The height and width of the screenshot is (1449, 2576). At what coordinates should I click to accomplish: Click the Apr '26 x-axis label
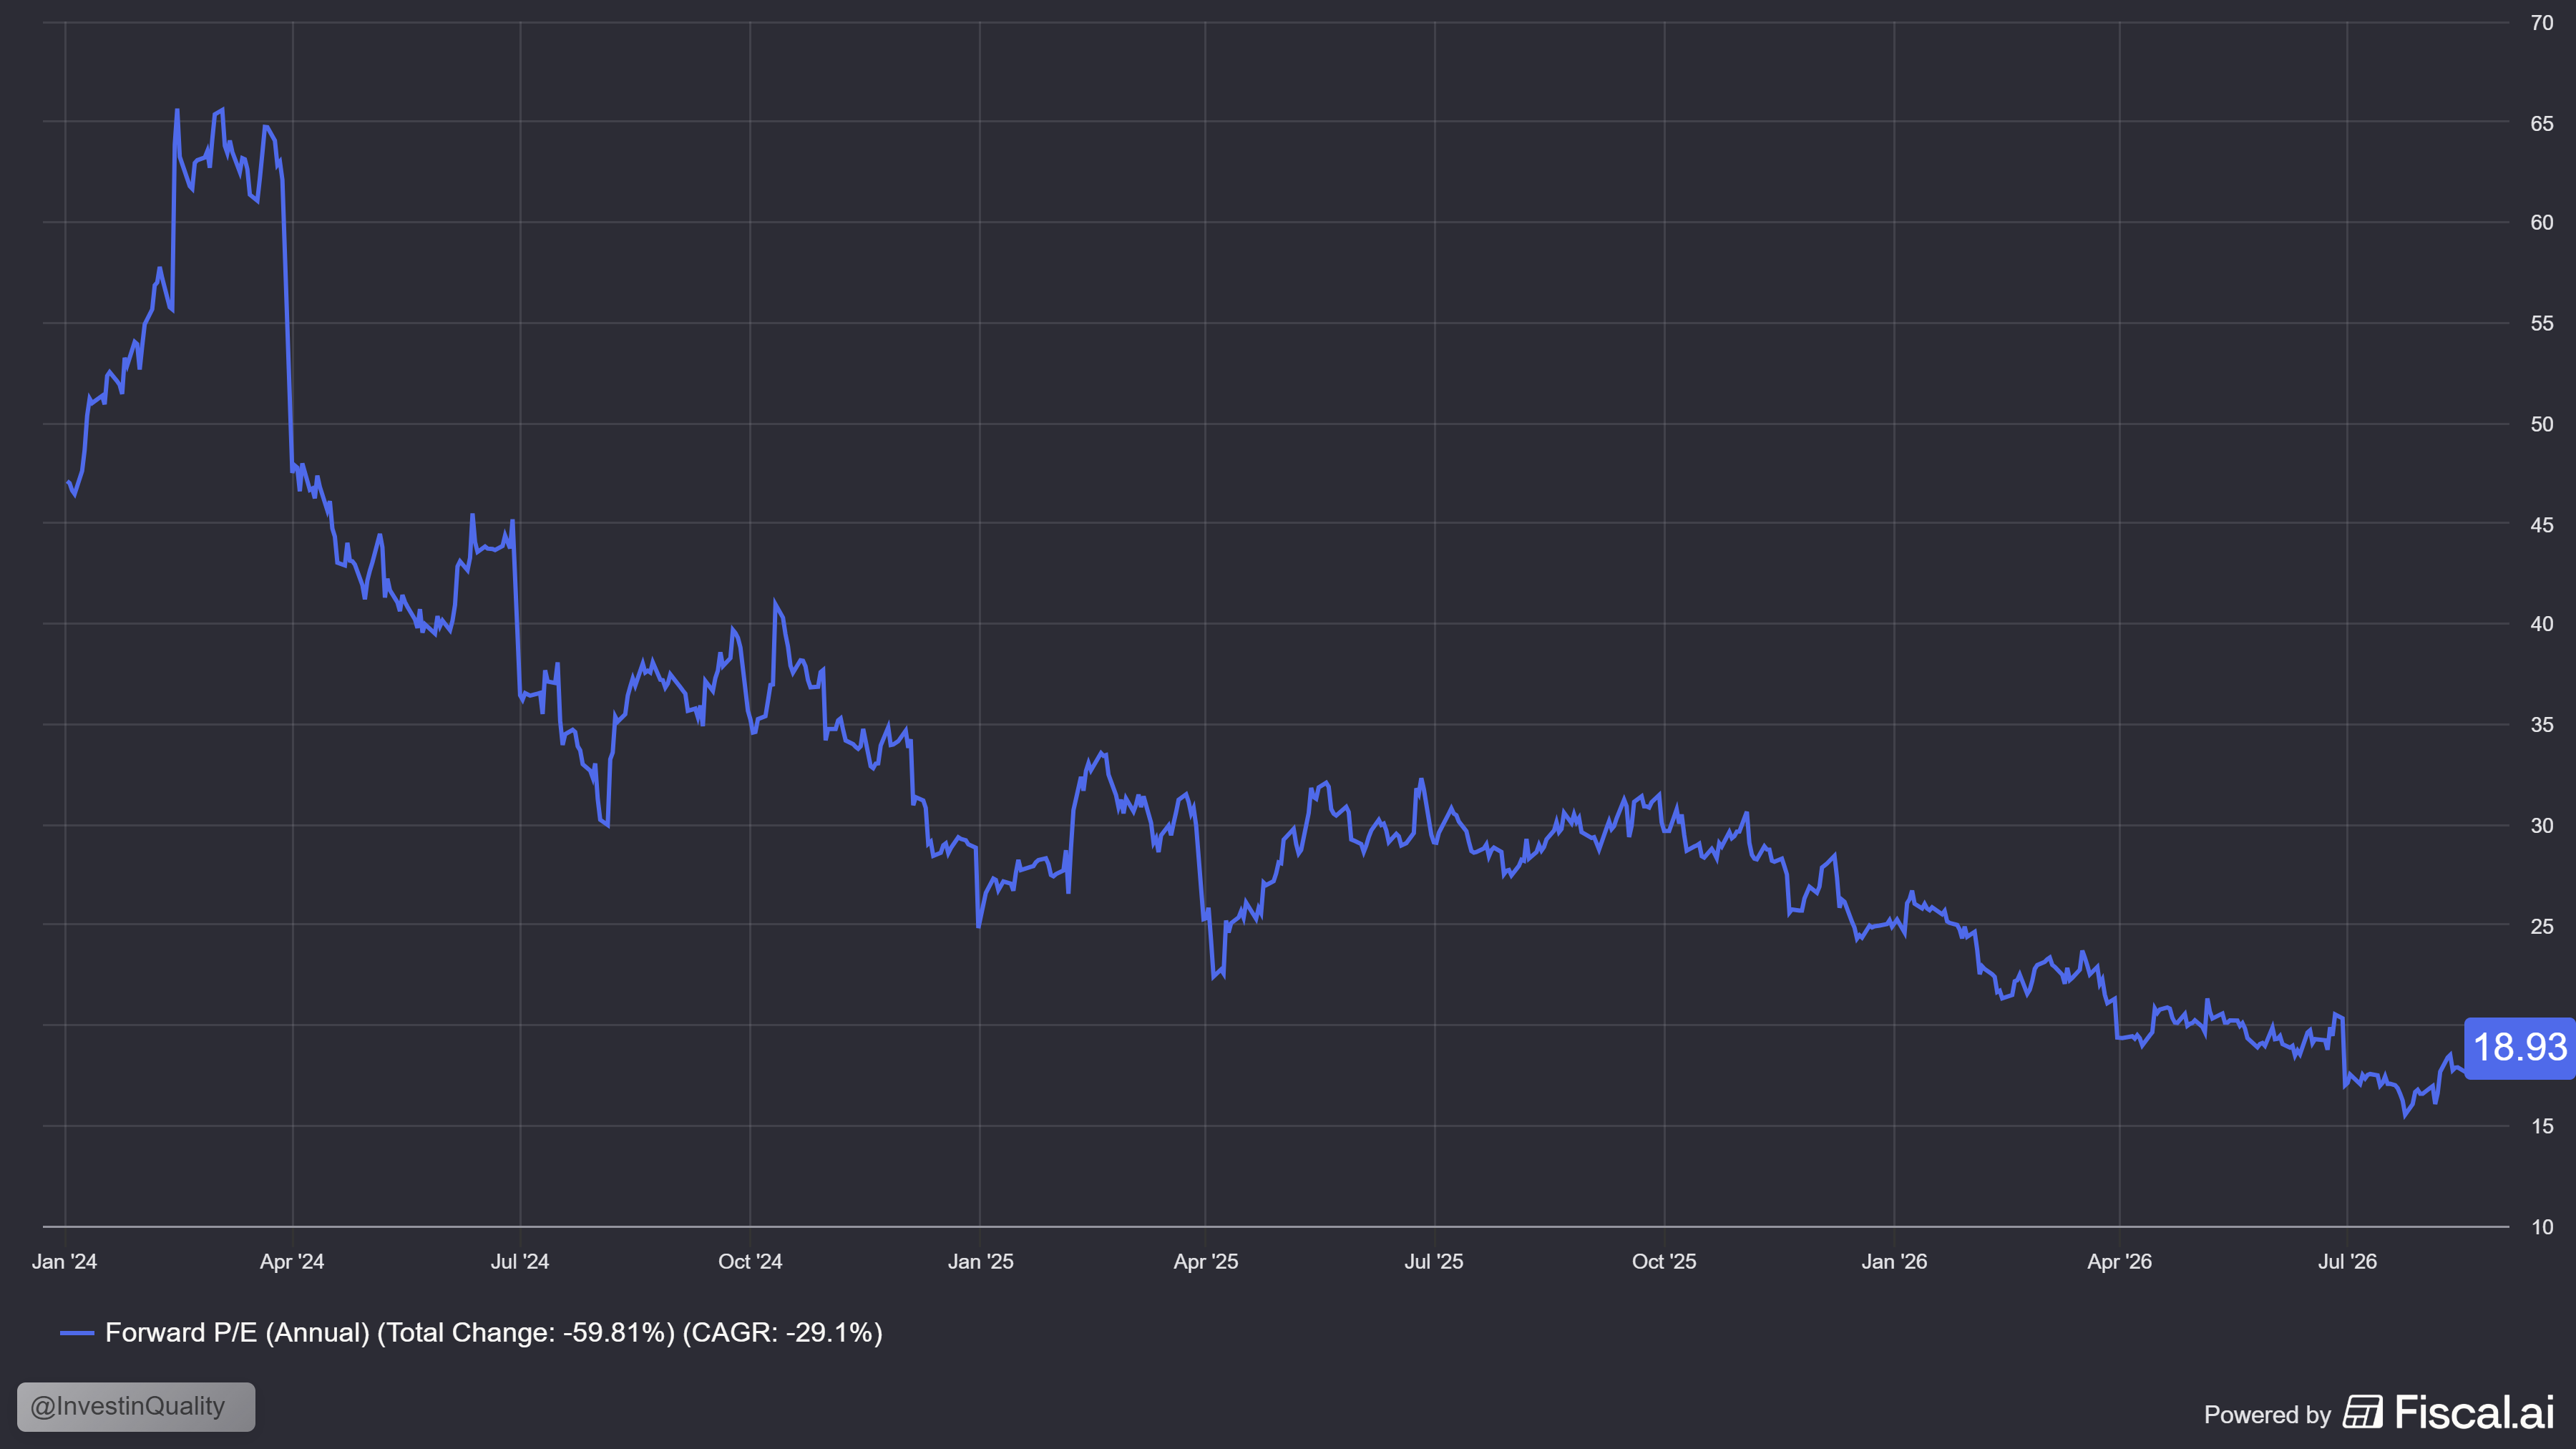click(2119, 1262)
